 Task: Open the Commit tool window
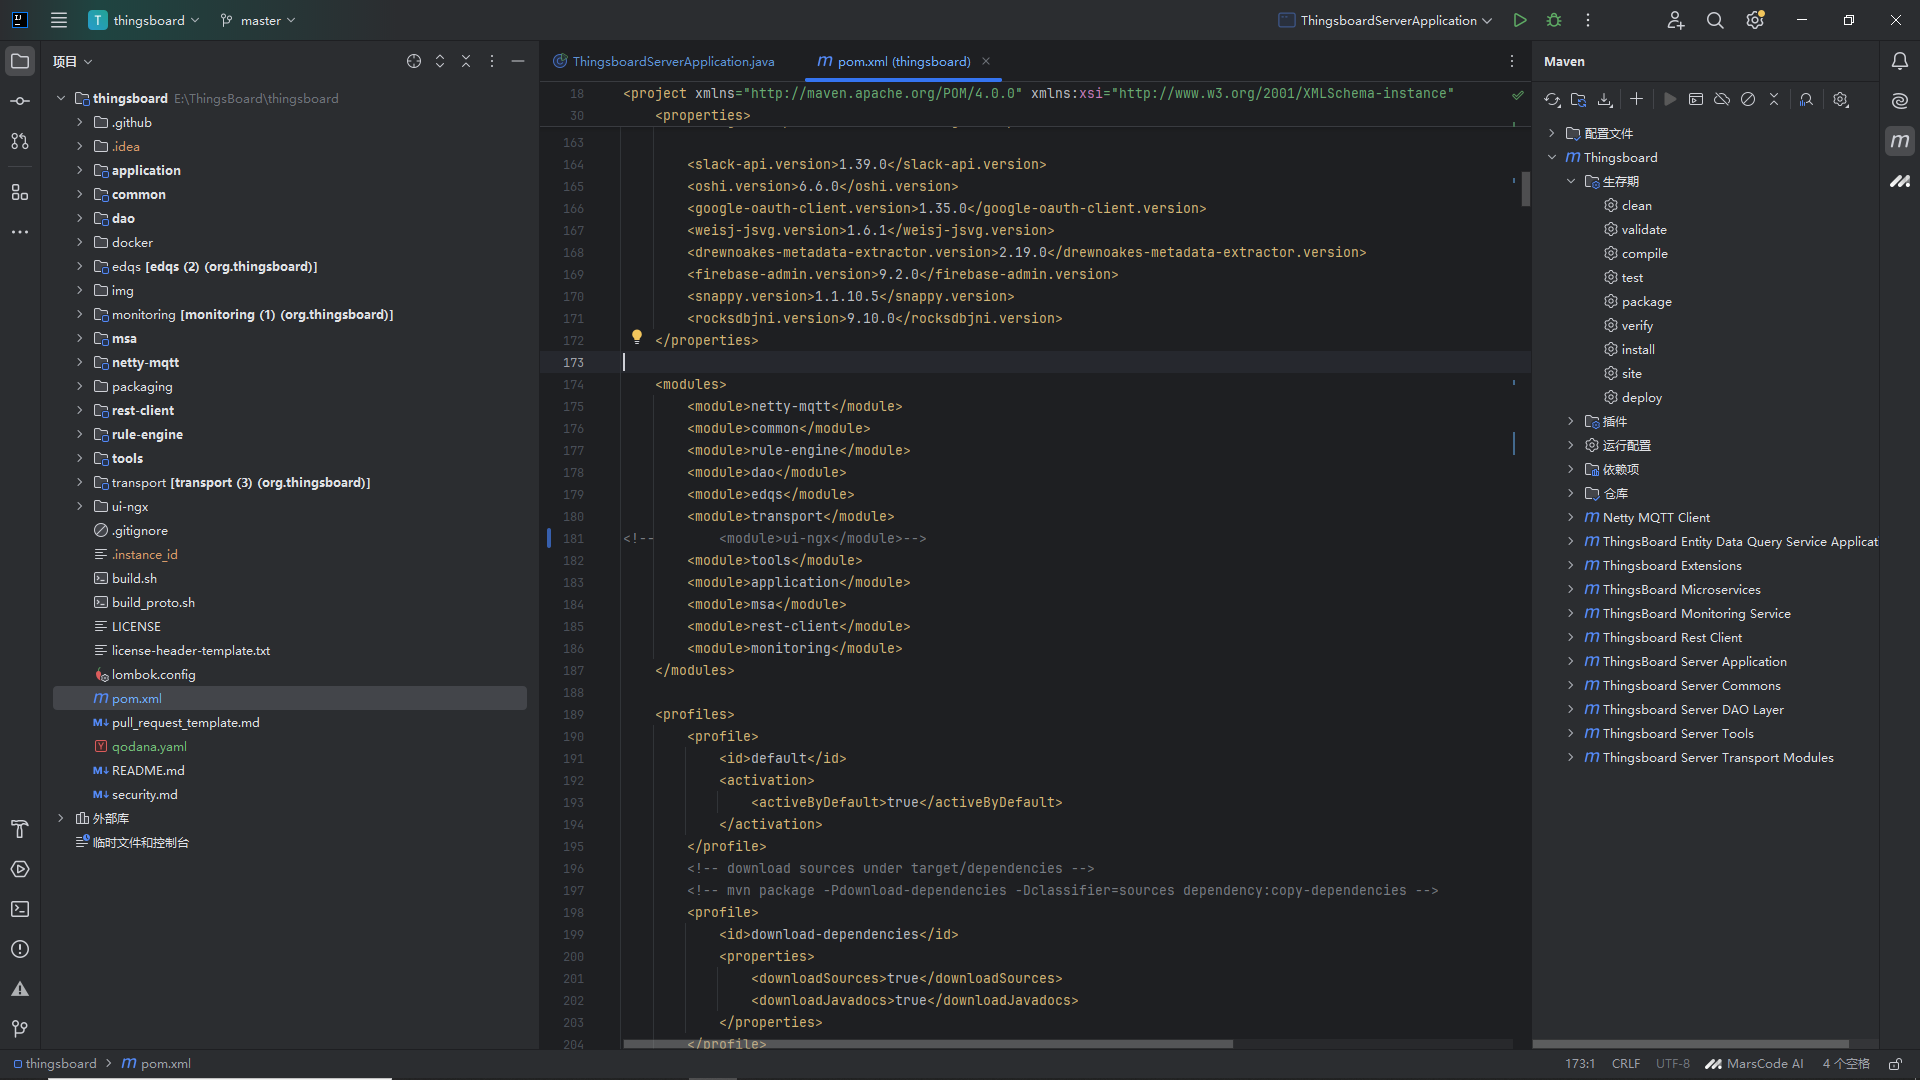pos(20,101)
